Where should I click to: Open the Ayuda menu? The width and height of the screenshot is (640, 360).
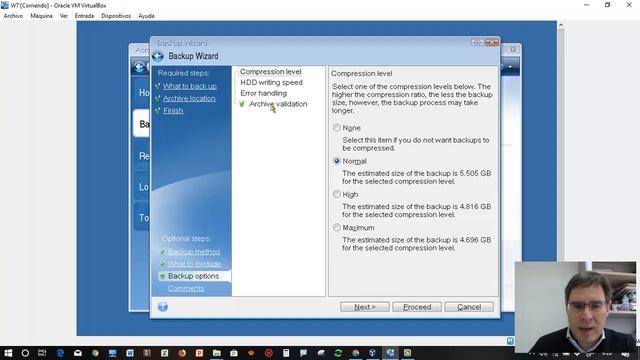[x=146, y=16]
